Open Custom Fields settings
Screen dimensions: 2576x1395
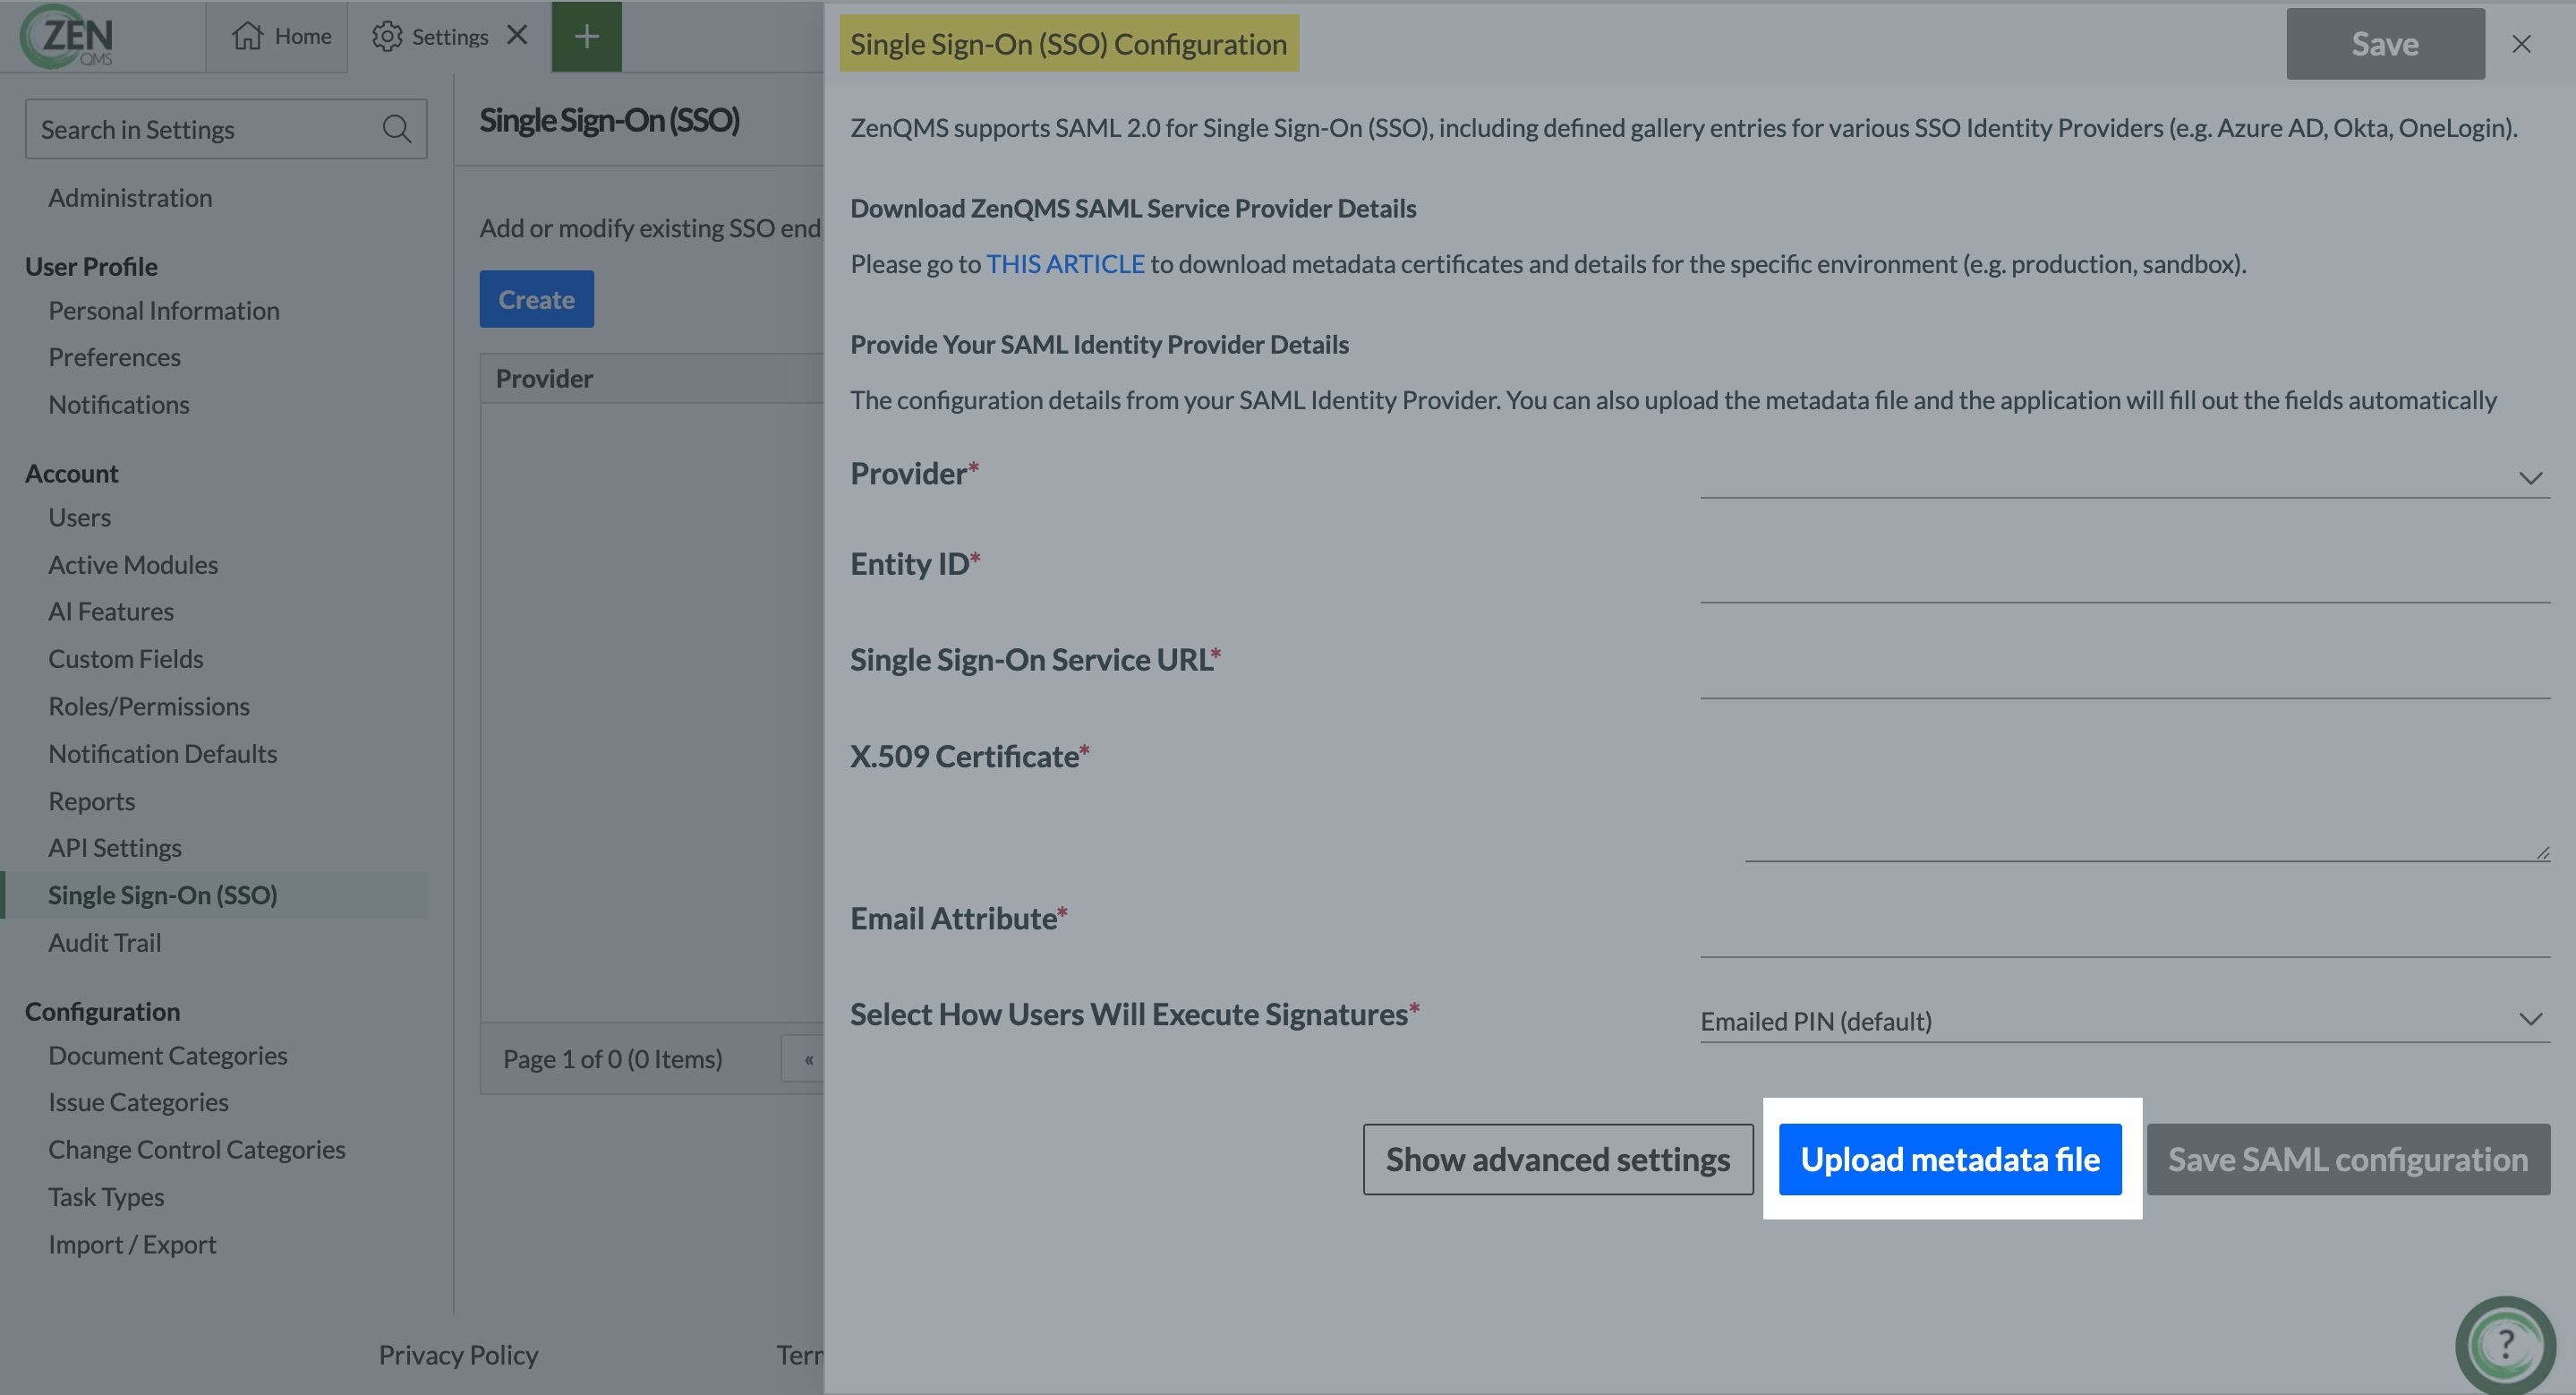pos(126,659)
